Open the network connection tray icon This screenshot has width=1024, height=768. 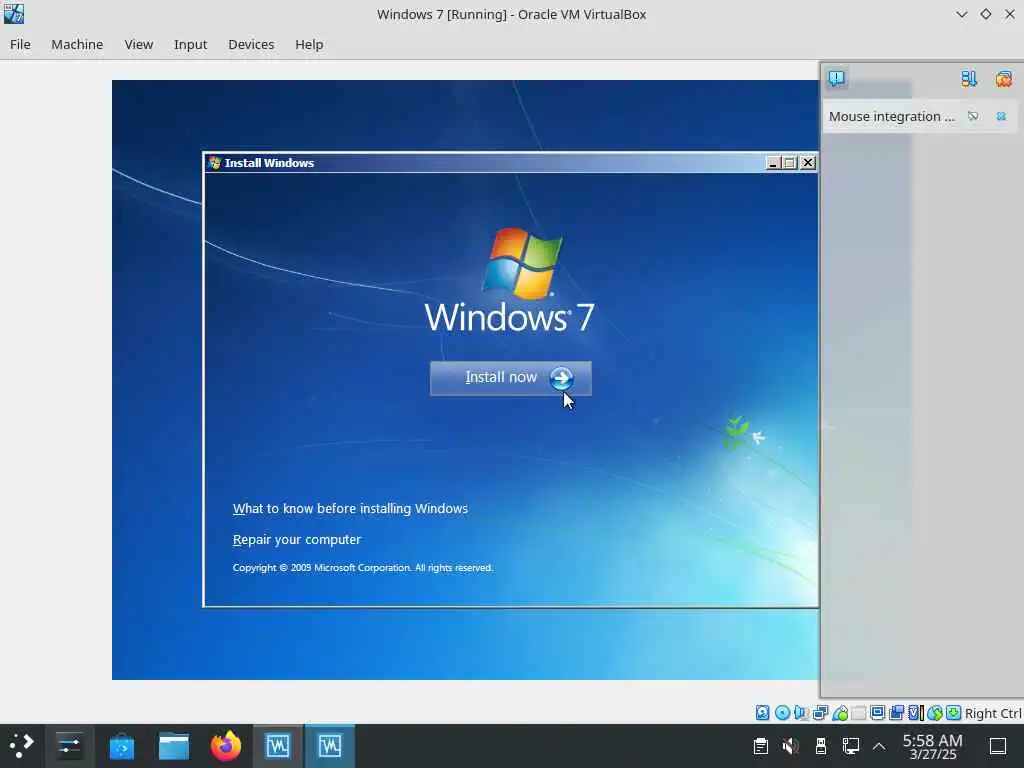point(850,746)
